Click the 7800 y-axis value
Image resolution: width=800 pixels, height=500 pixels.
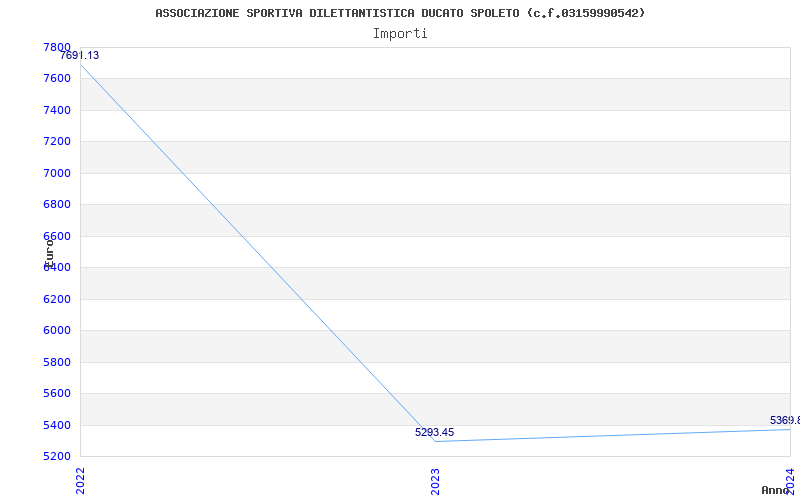(x=57, y=47)
